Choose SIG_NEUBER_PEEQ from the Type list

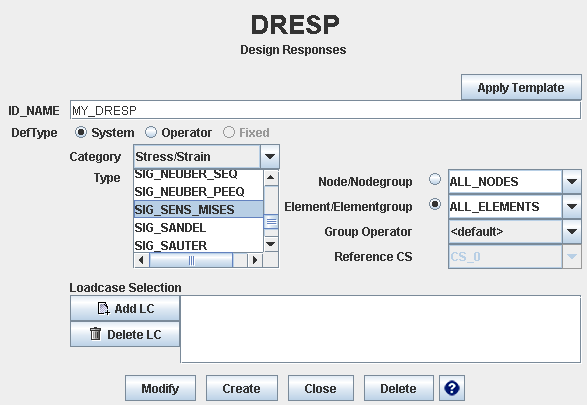(198, 192)
